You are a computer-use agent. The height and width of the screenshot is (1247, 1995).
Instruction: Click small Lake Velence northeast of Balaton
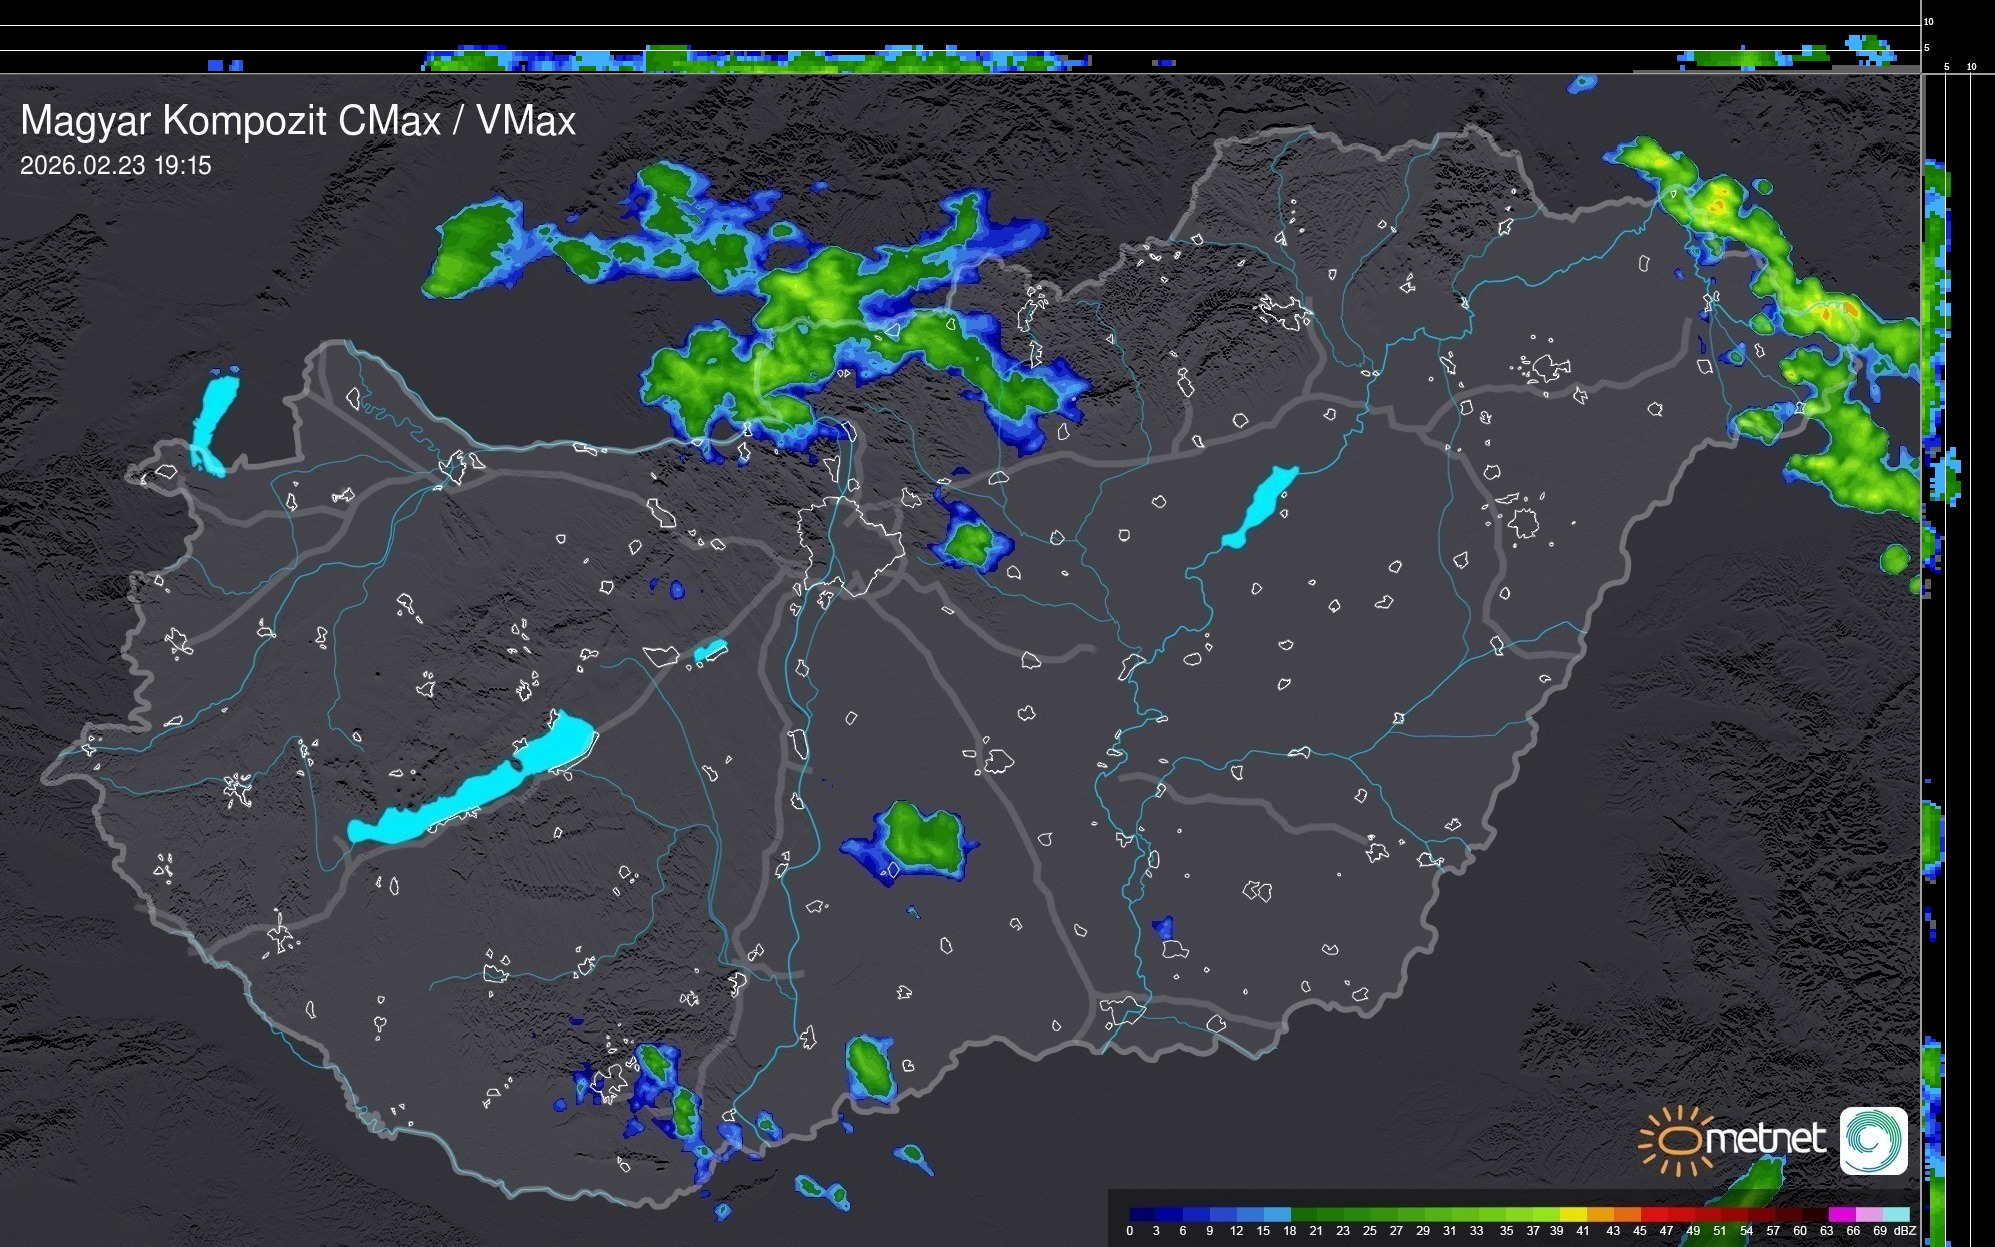pos(709,651)
